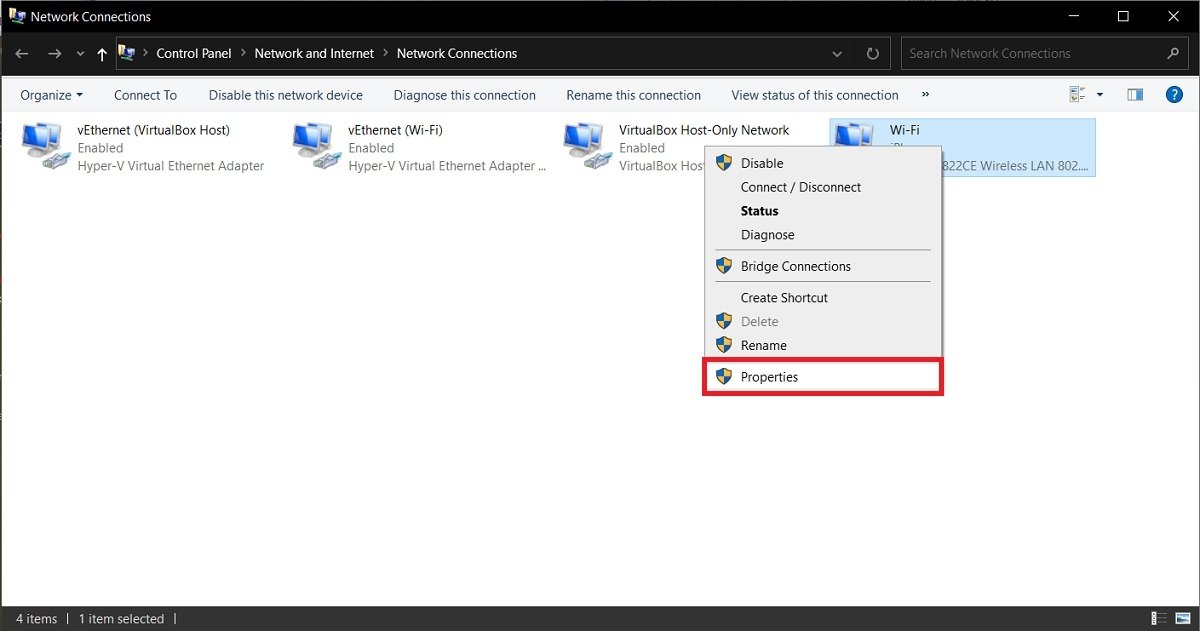Screen dimensions: 1200x631
Task: Click Rename this connection
Action: point(634,95)
